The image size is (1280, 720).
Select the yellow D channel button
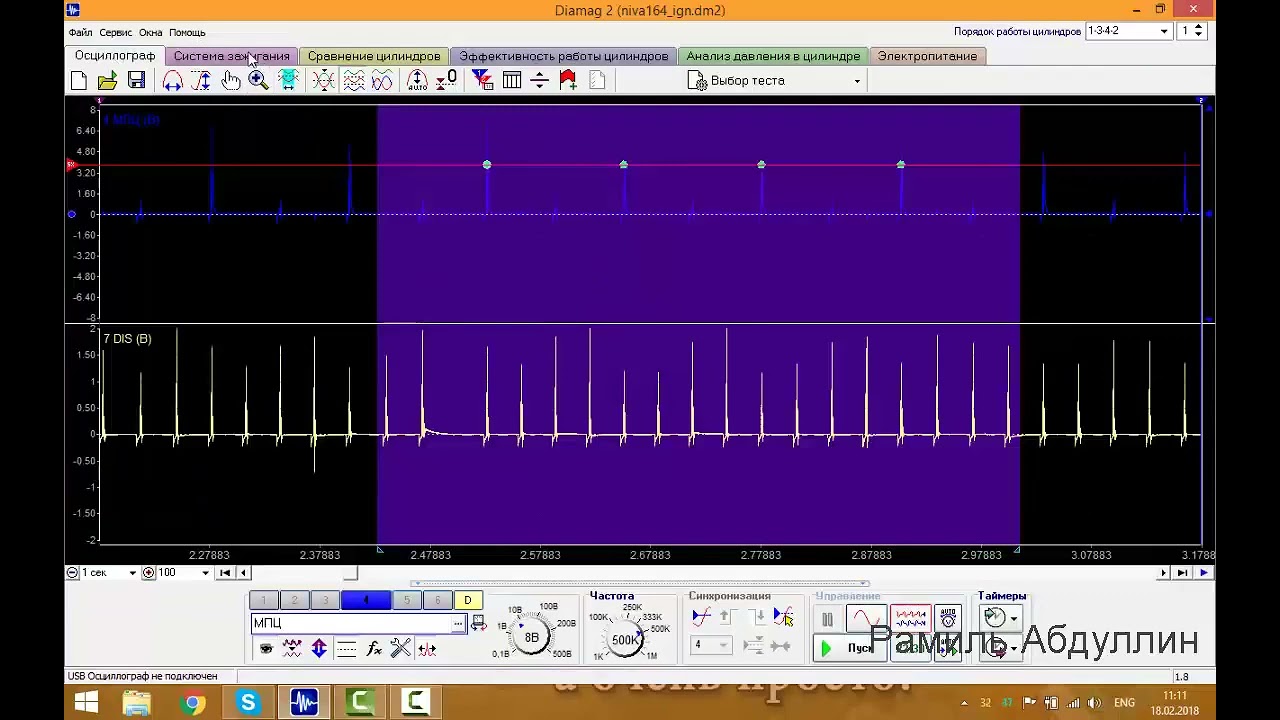[x=467, y=600]
